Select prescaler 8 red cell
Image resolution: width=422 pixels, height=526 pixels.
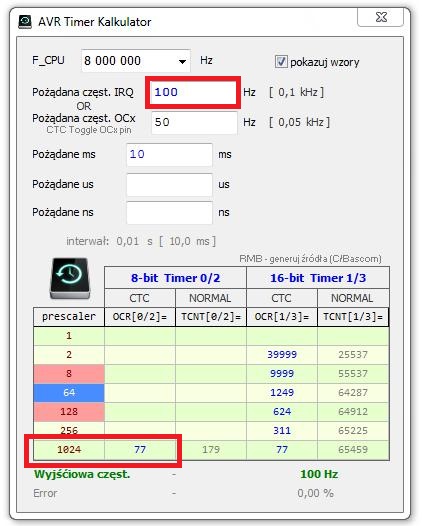(x=69, y=374)
